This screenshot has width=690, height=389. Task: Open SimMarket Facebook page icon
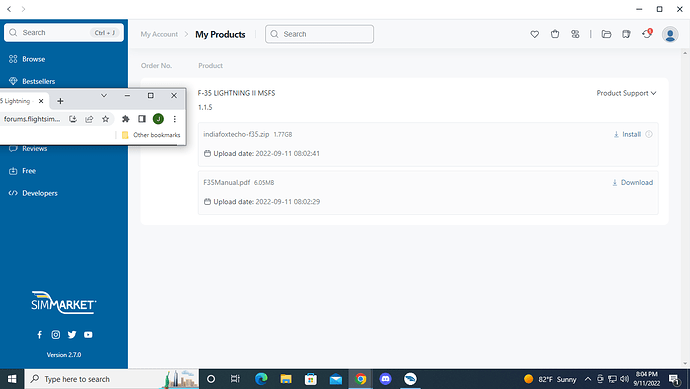pos(40,334)
